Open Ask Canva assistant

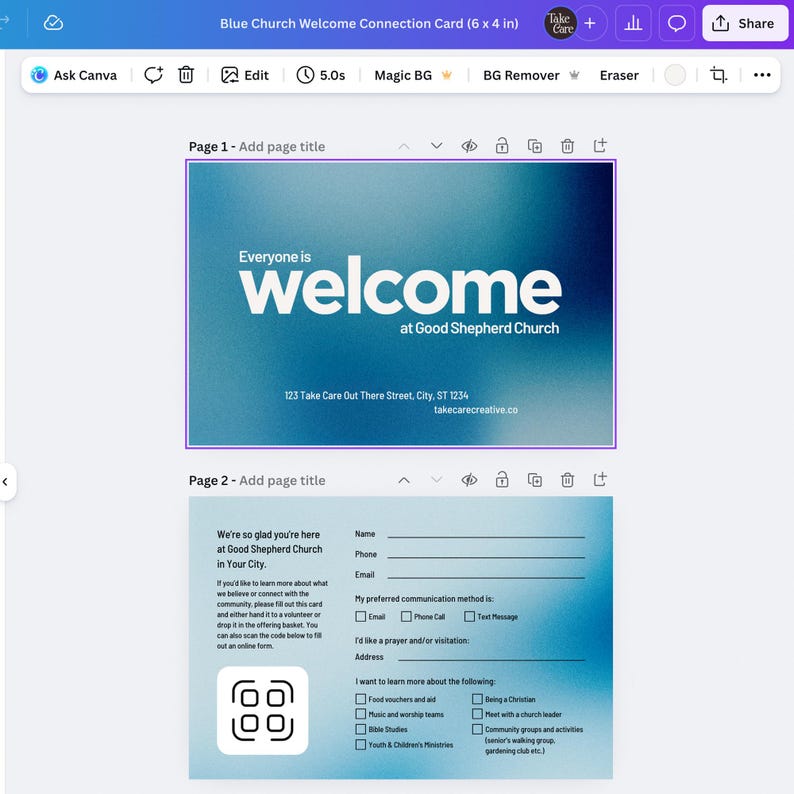[x=73, y=75]
